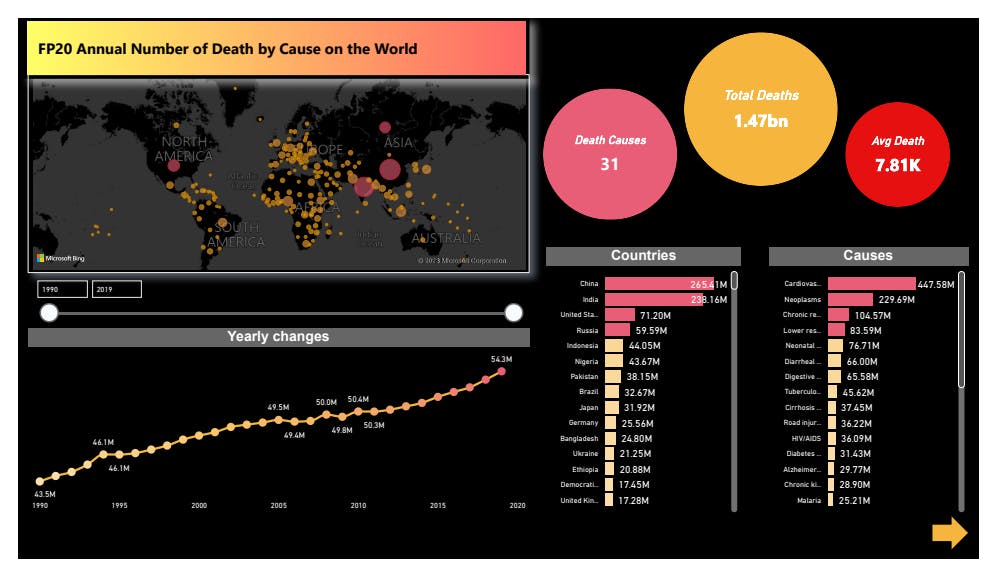Click the 1990 start year input box
996x576 pixels.
click(62, 289)
